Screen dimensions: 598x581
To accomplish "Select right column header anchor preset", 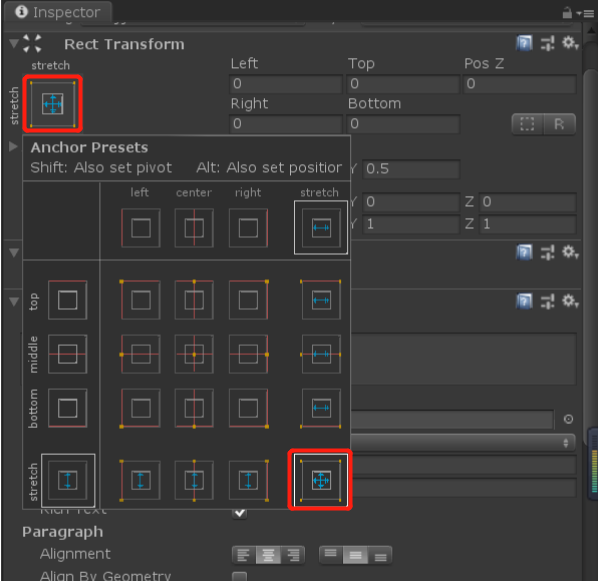I will tap(248, 228).
